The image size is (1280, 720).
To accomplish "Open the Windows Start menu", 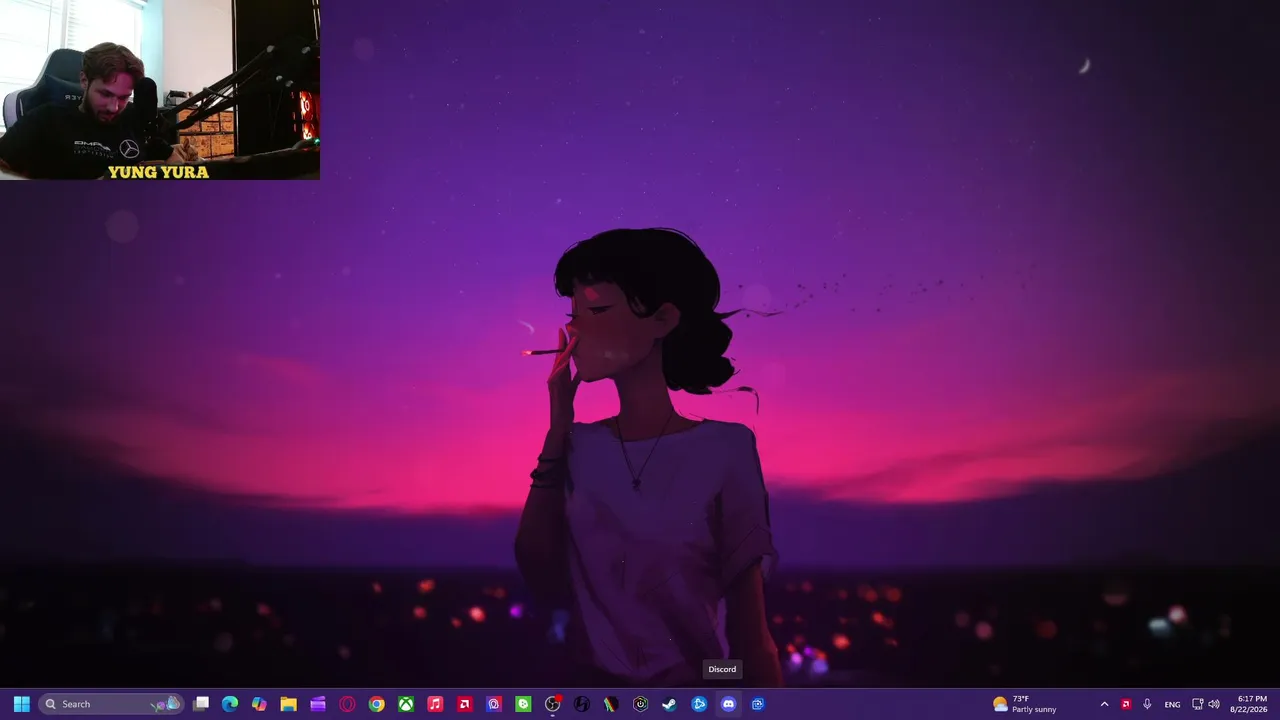I will (x=21, y=704).
